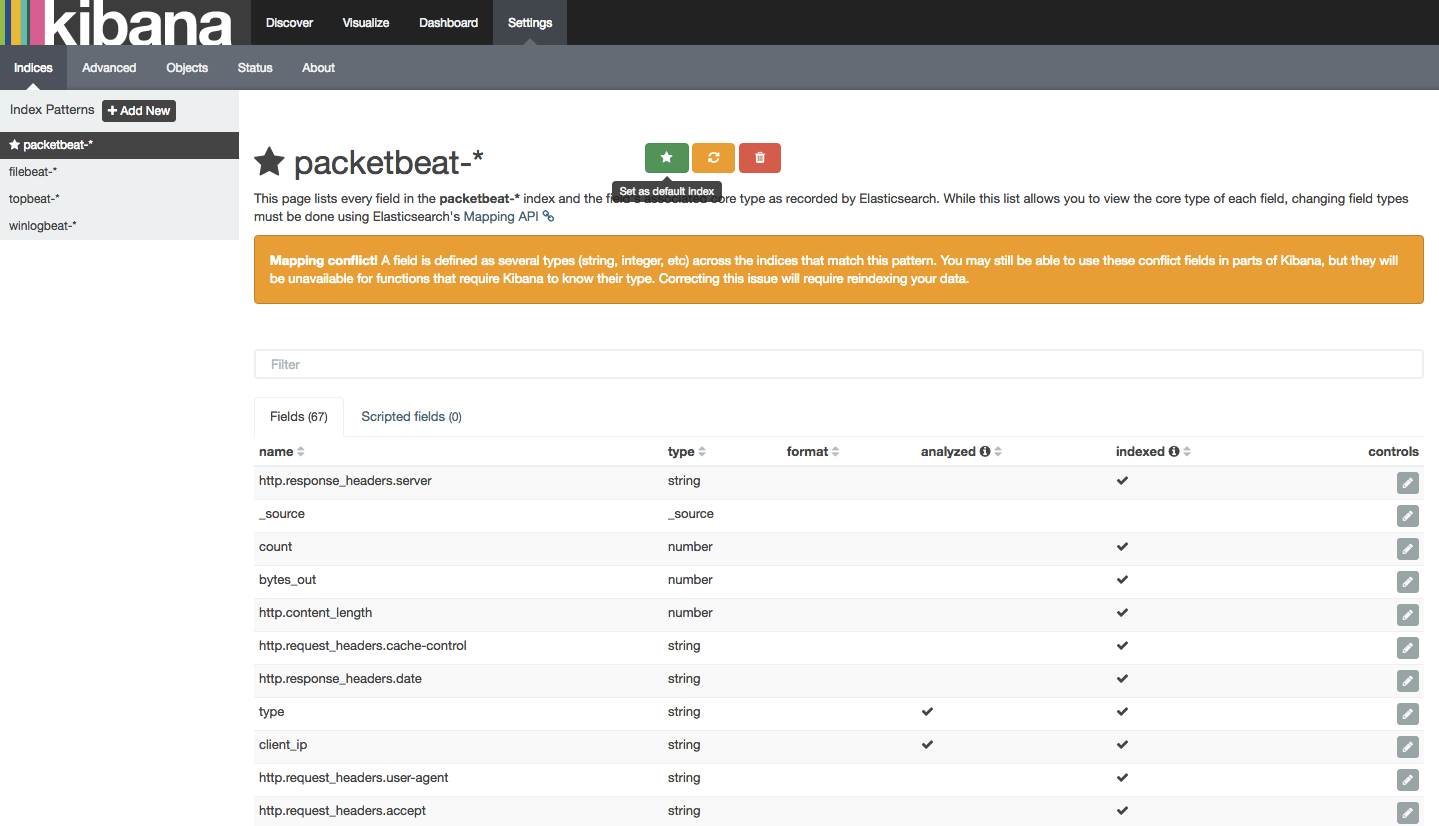Click the count field name
The height and width of the screenshot is (826, 1439).
(x=276, y=547)
